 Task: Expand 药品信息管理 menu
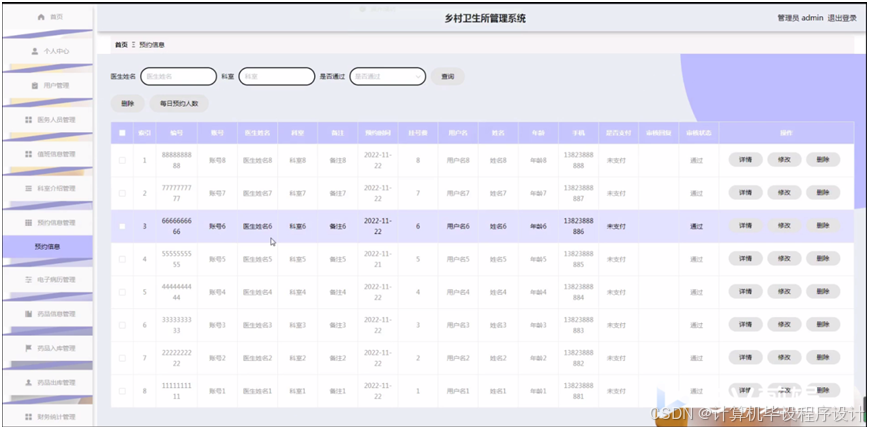coord(48,314)
